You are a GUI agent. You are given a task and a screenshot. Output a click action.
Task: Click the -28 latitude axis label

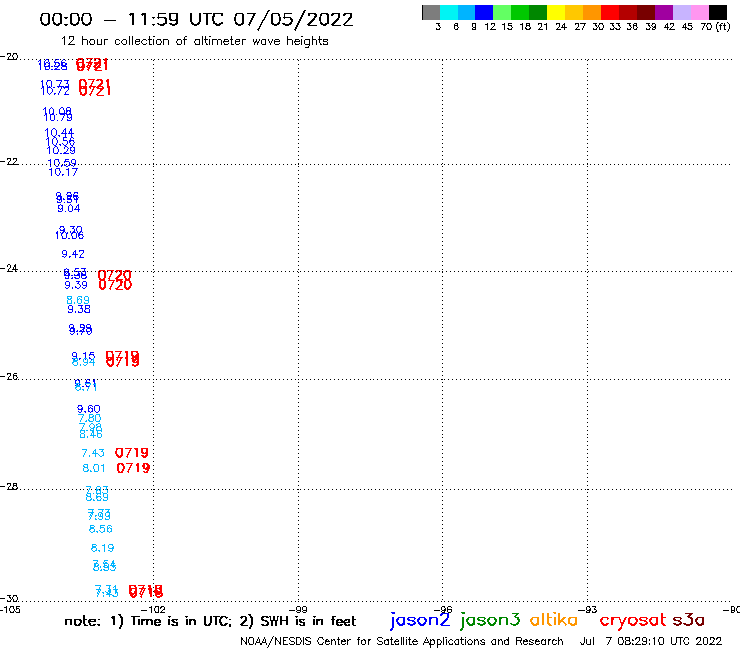click(9, 486)
